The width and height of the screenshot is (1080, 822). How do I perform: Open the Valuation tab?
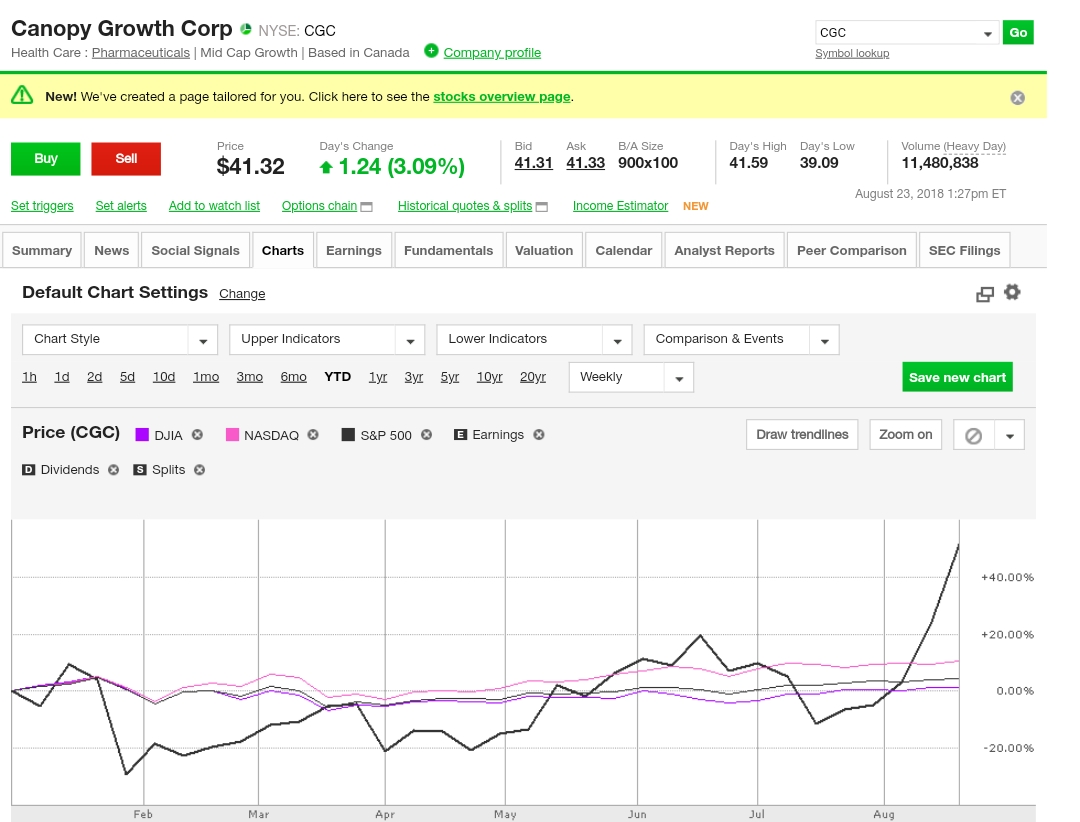(x=544, y=250)
